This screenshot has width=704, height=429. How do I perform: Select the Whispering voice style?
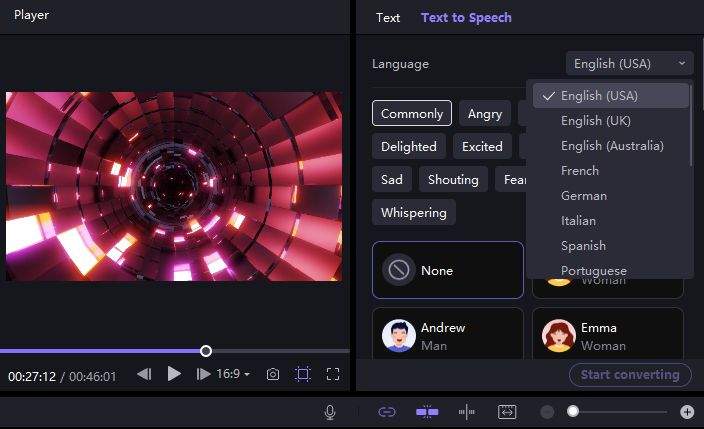pos(414,212)
